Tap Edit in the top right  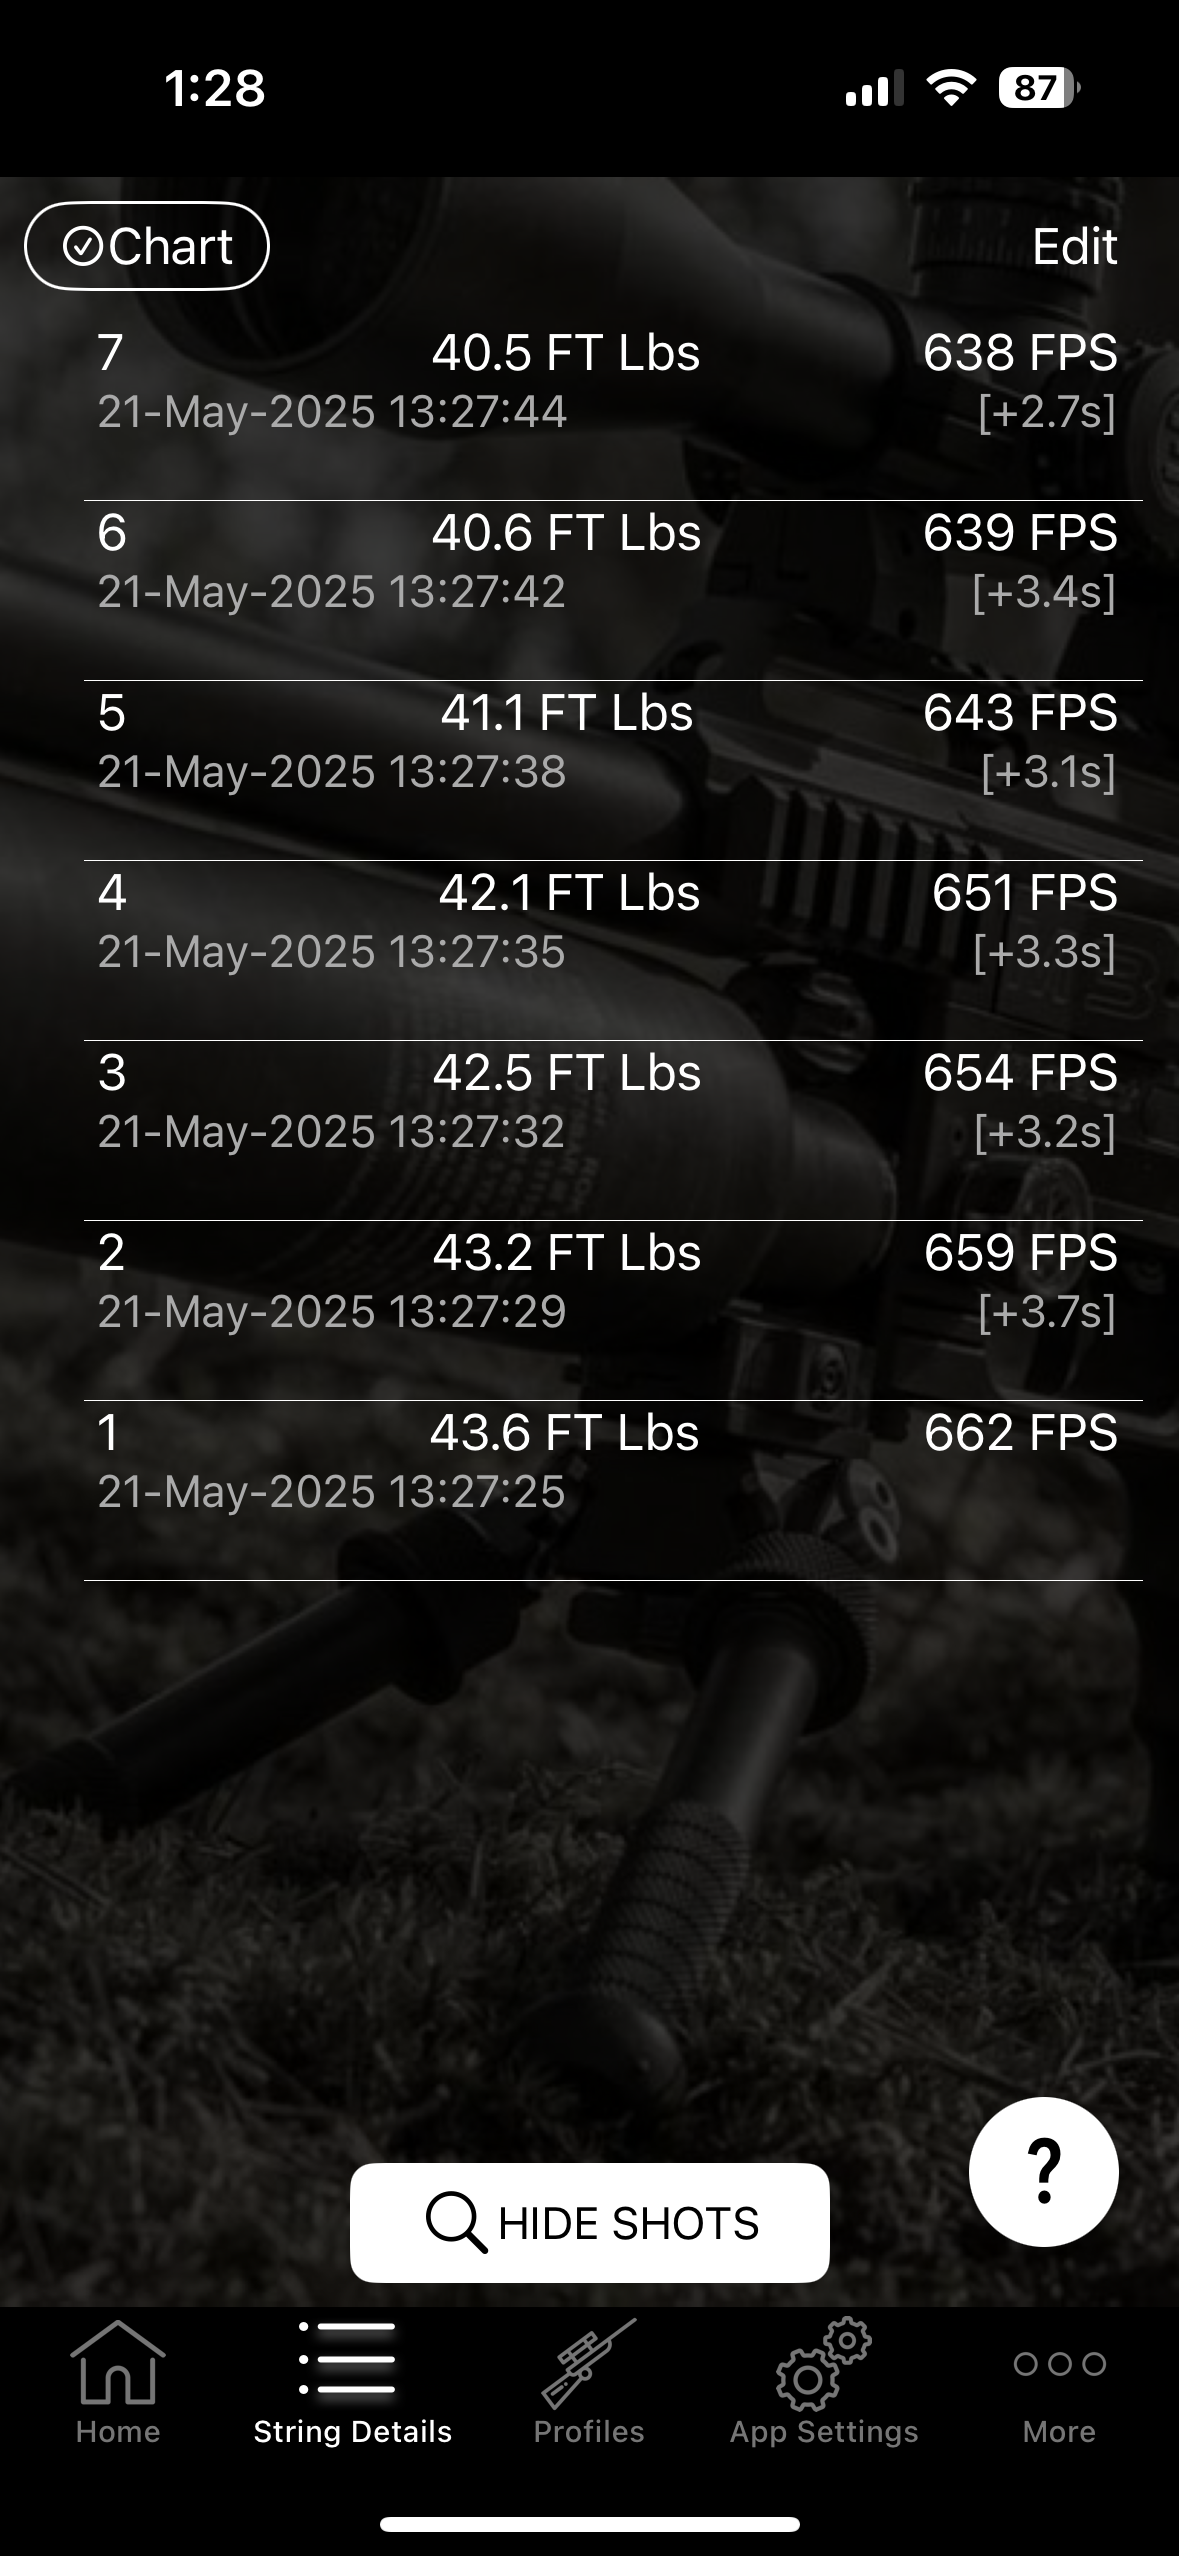click(x=1074, y=246)
